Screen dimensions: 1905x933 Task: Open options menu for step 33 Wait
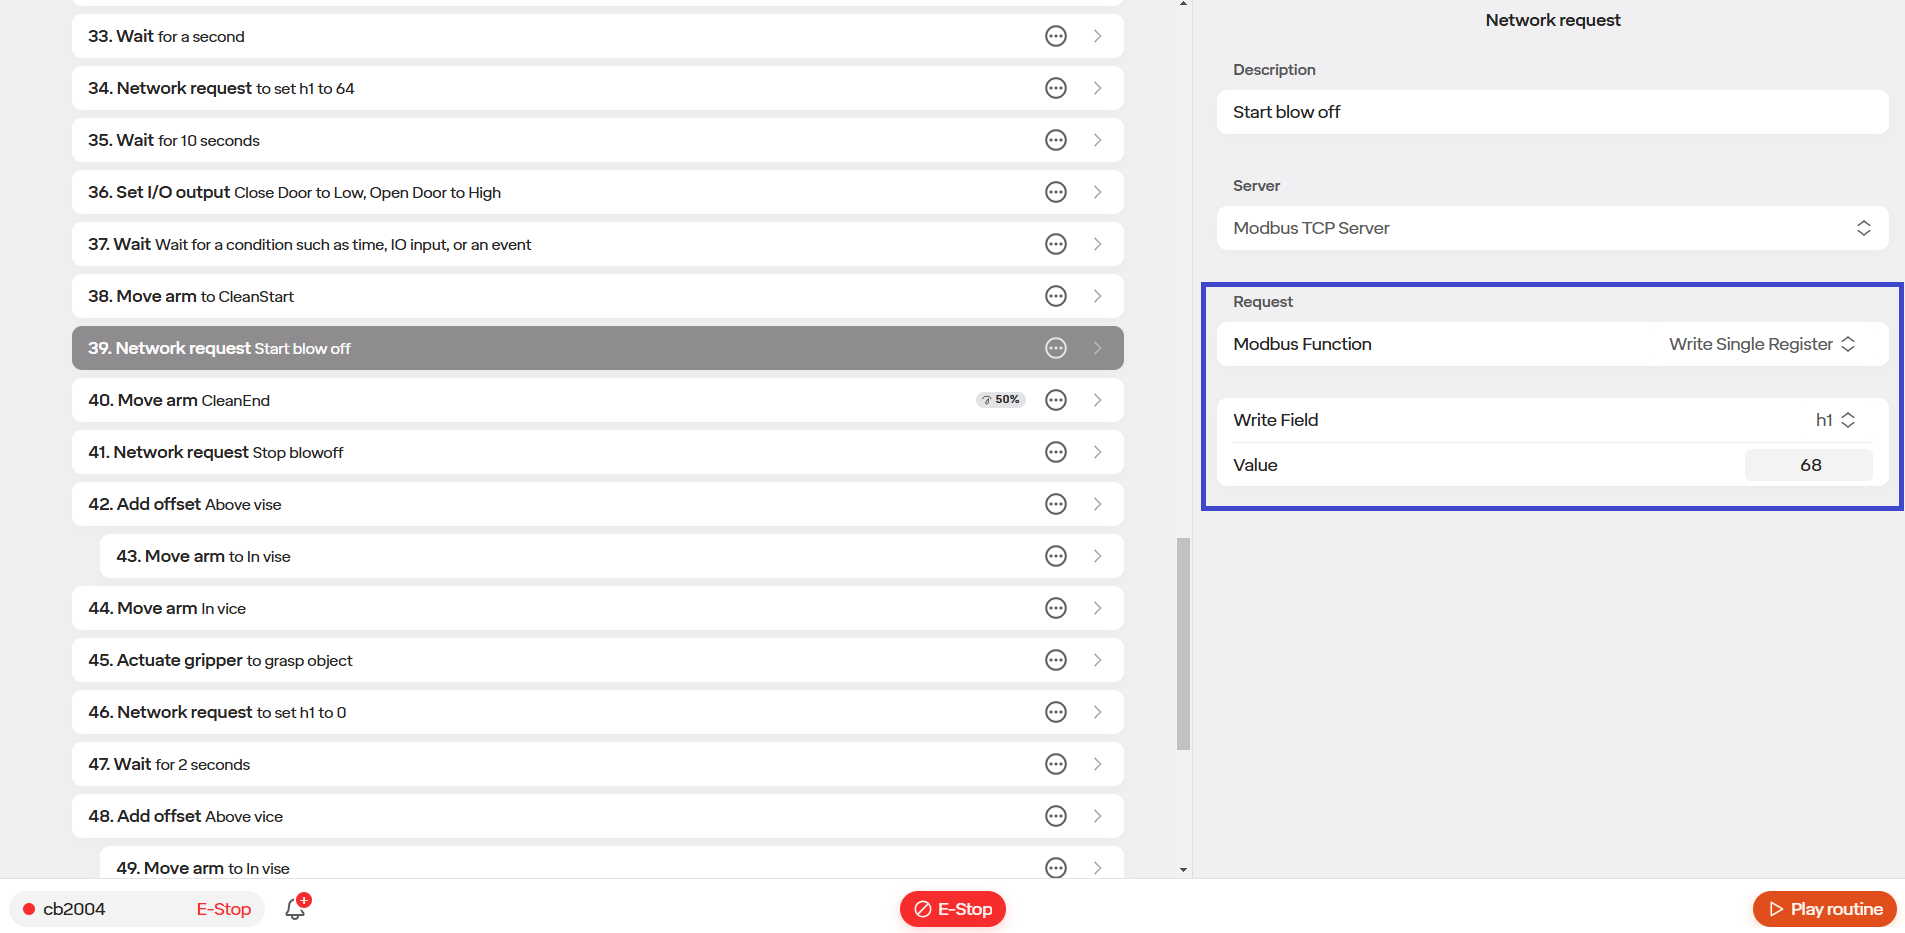1056,36
